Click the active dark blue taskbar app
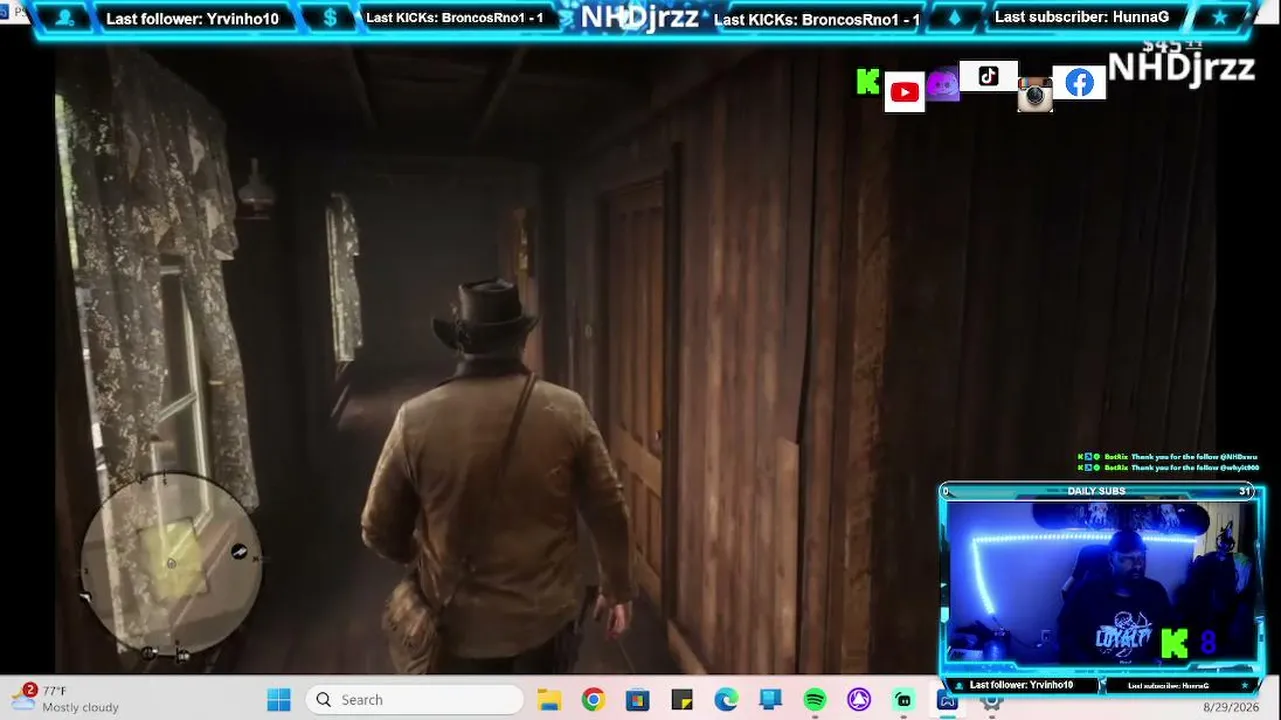1281x720 pixels. 947,700
